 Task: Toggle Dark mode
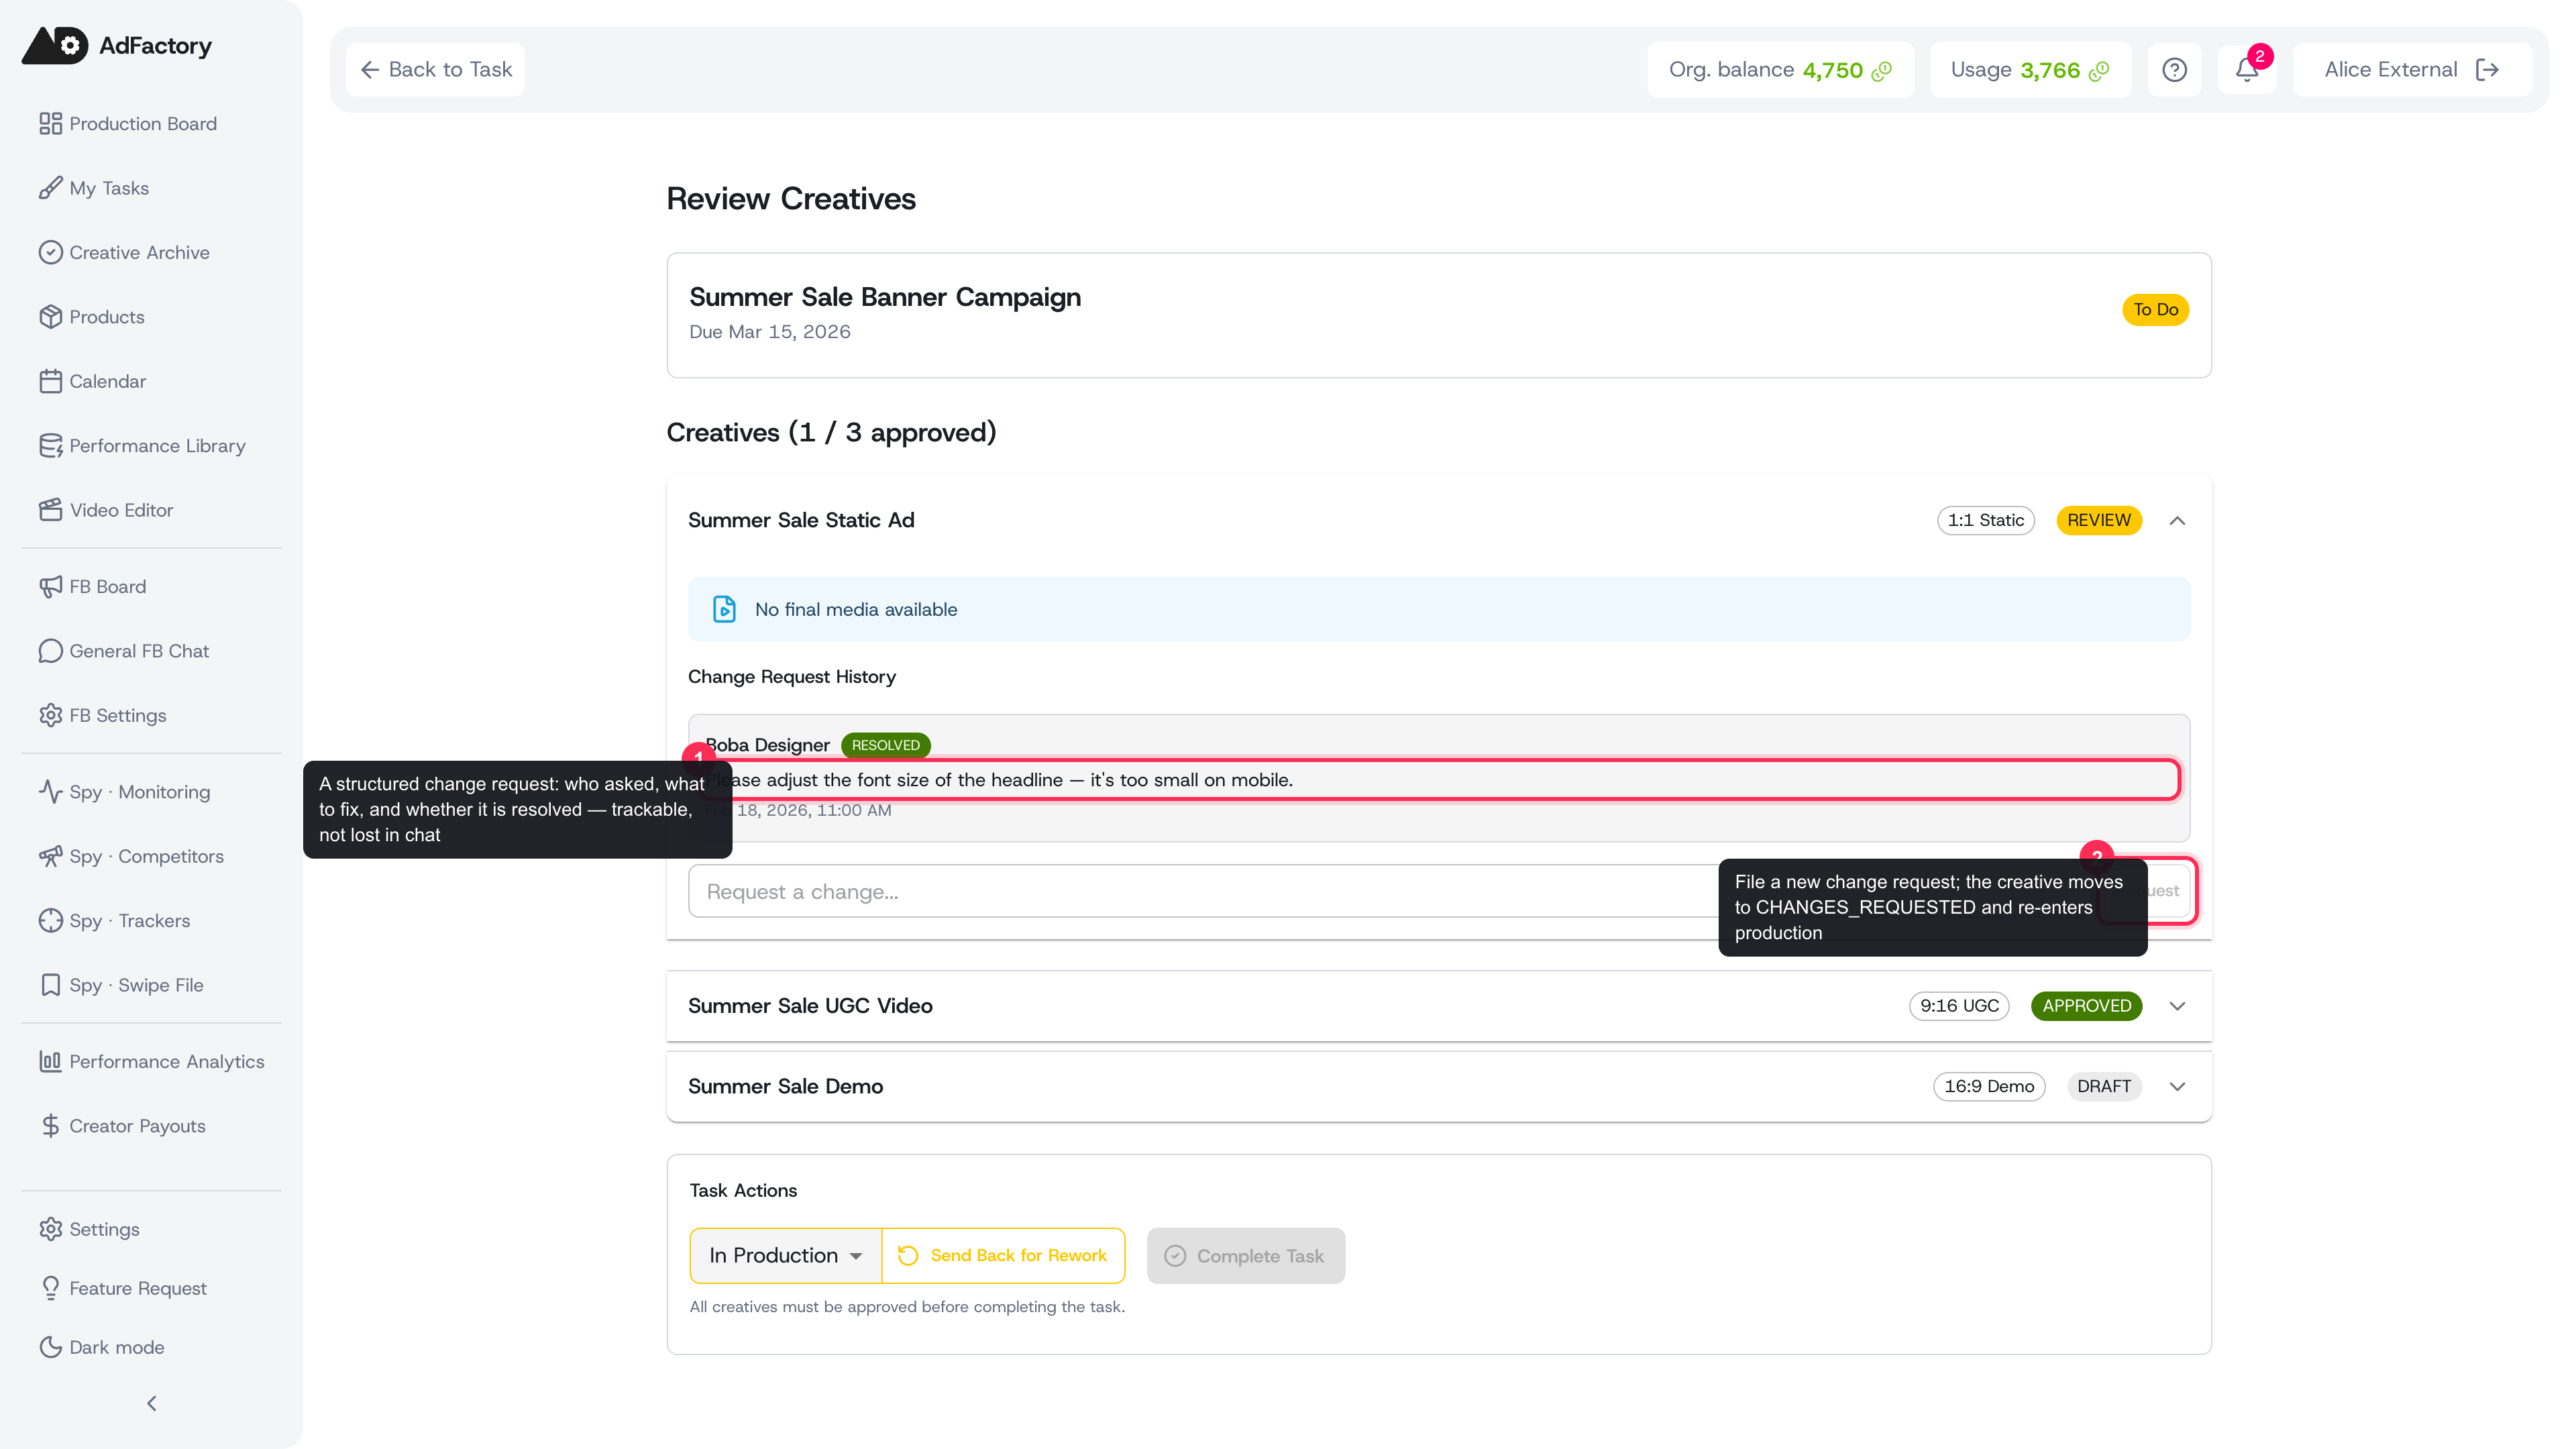click(x=101, y=1347)
